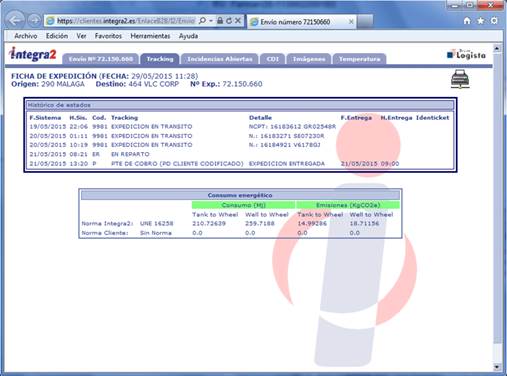
Task: Click the 259.7188 consumption value
Action: tap(260, 223)
